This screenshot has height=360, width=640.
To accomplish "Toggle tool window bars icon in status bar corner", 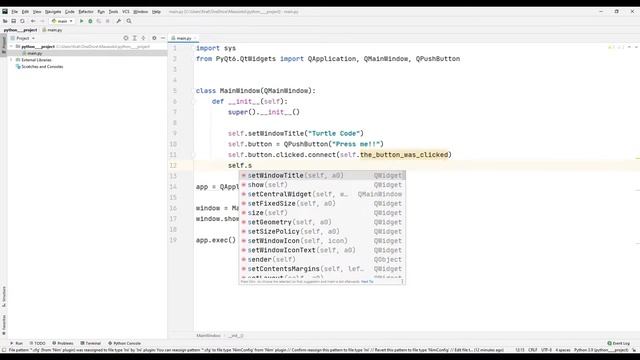I will pos(4,350).
